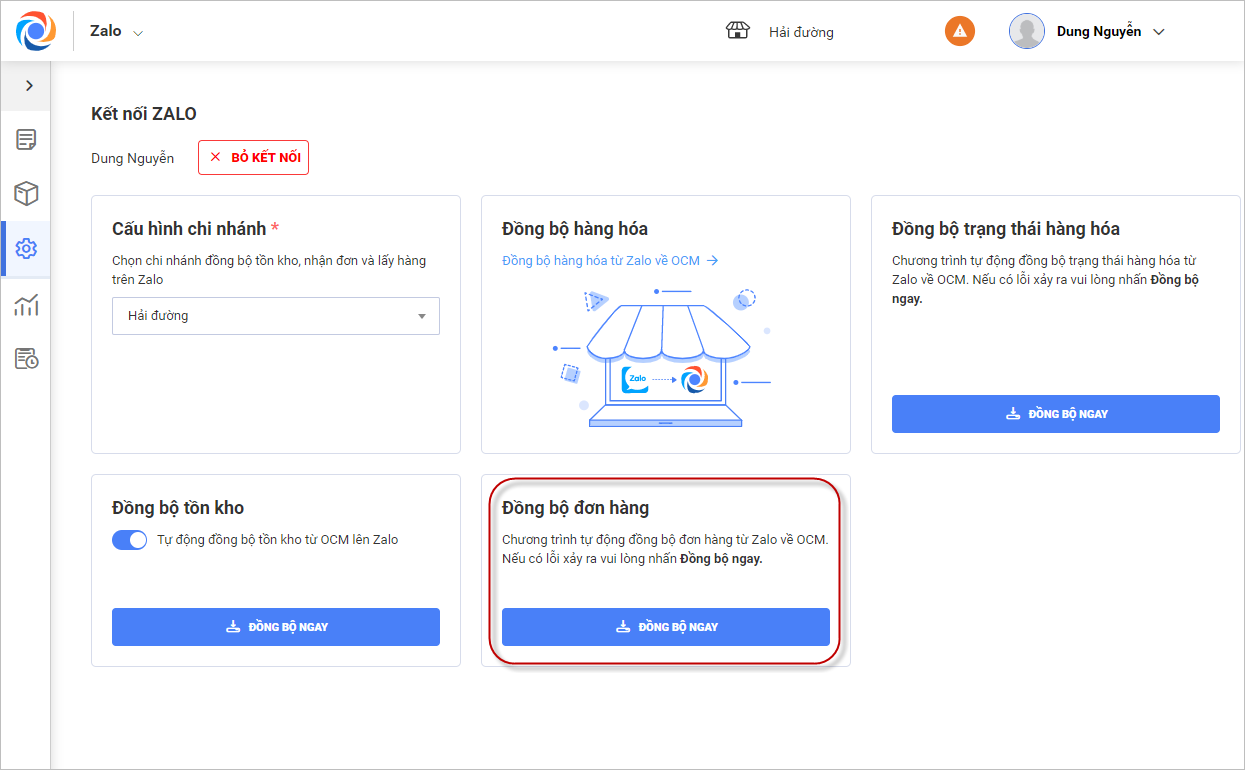
Task: Follow the Đồng bộ hàng hóa link
Action: point(610,261)
